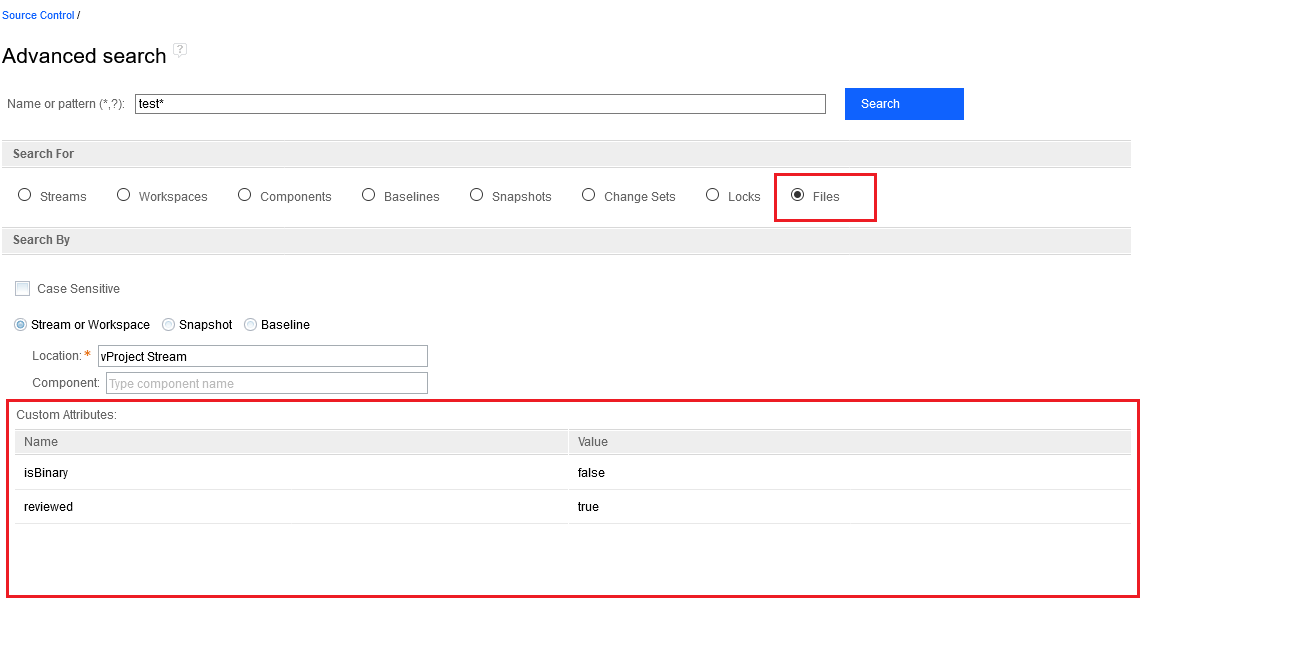Click the Name or pattern input field
Image resolution: width=1292 pixels, height=669 pixels.
pos(480,104)
